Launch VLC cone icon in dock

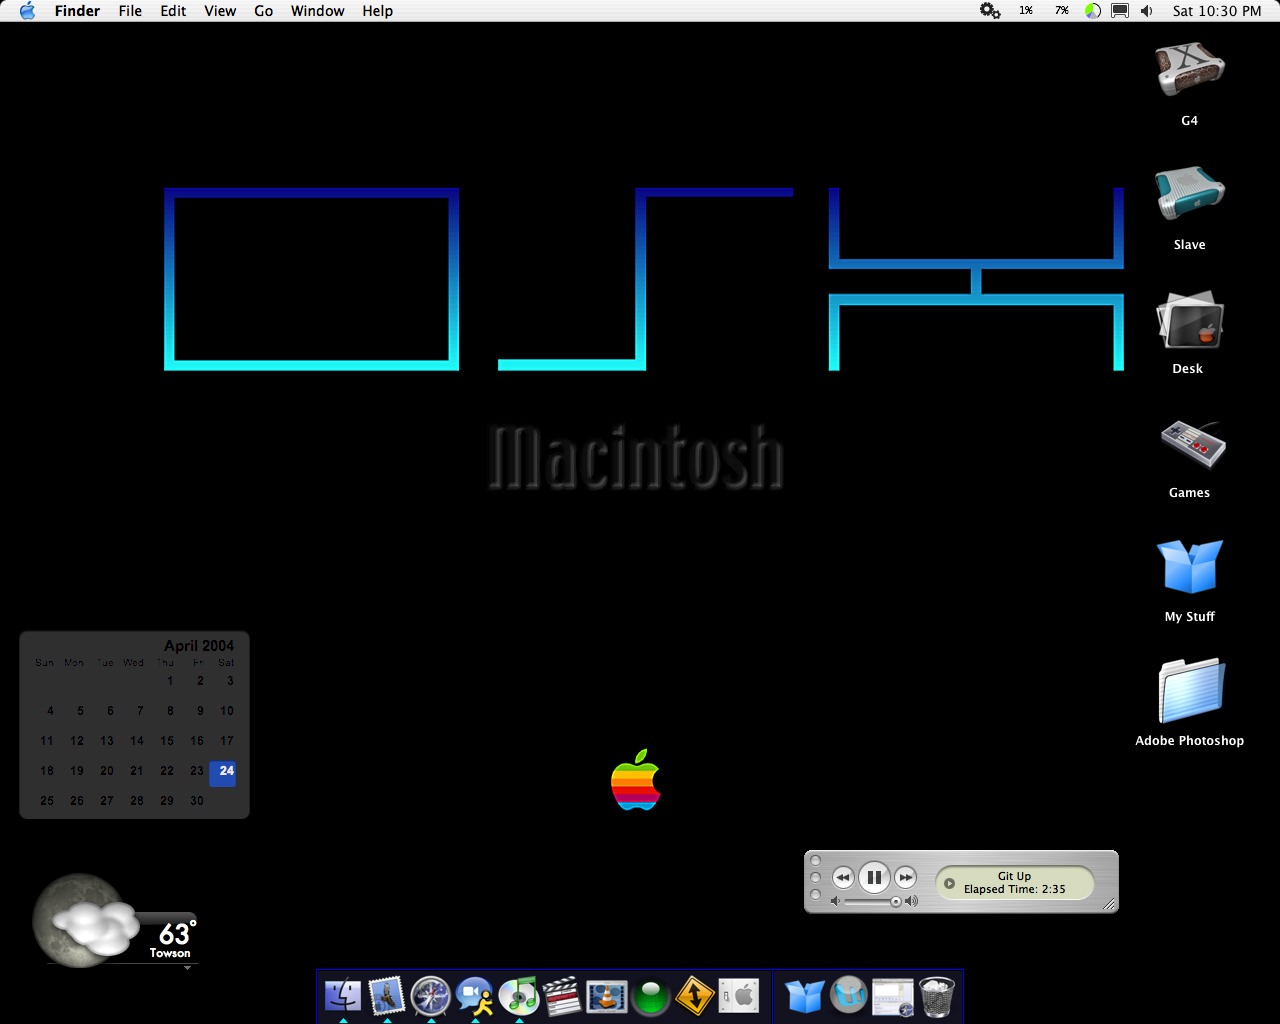tap(606, 996)
